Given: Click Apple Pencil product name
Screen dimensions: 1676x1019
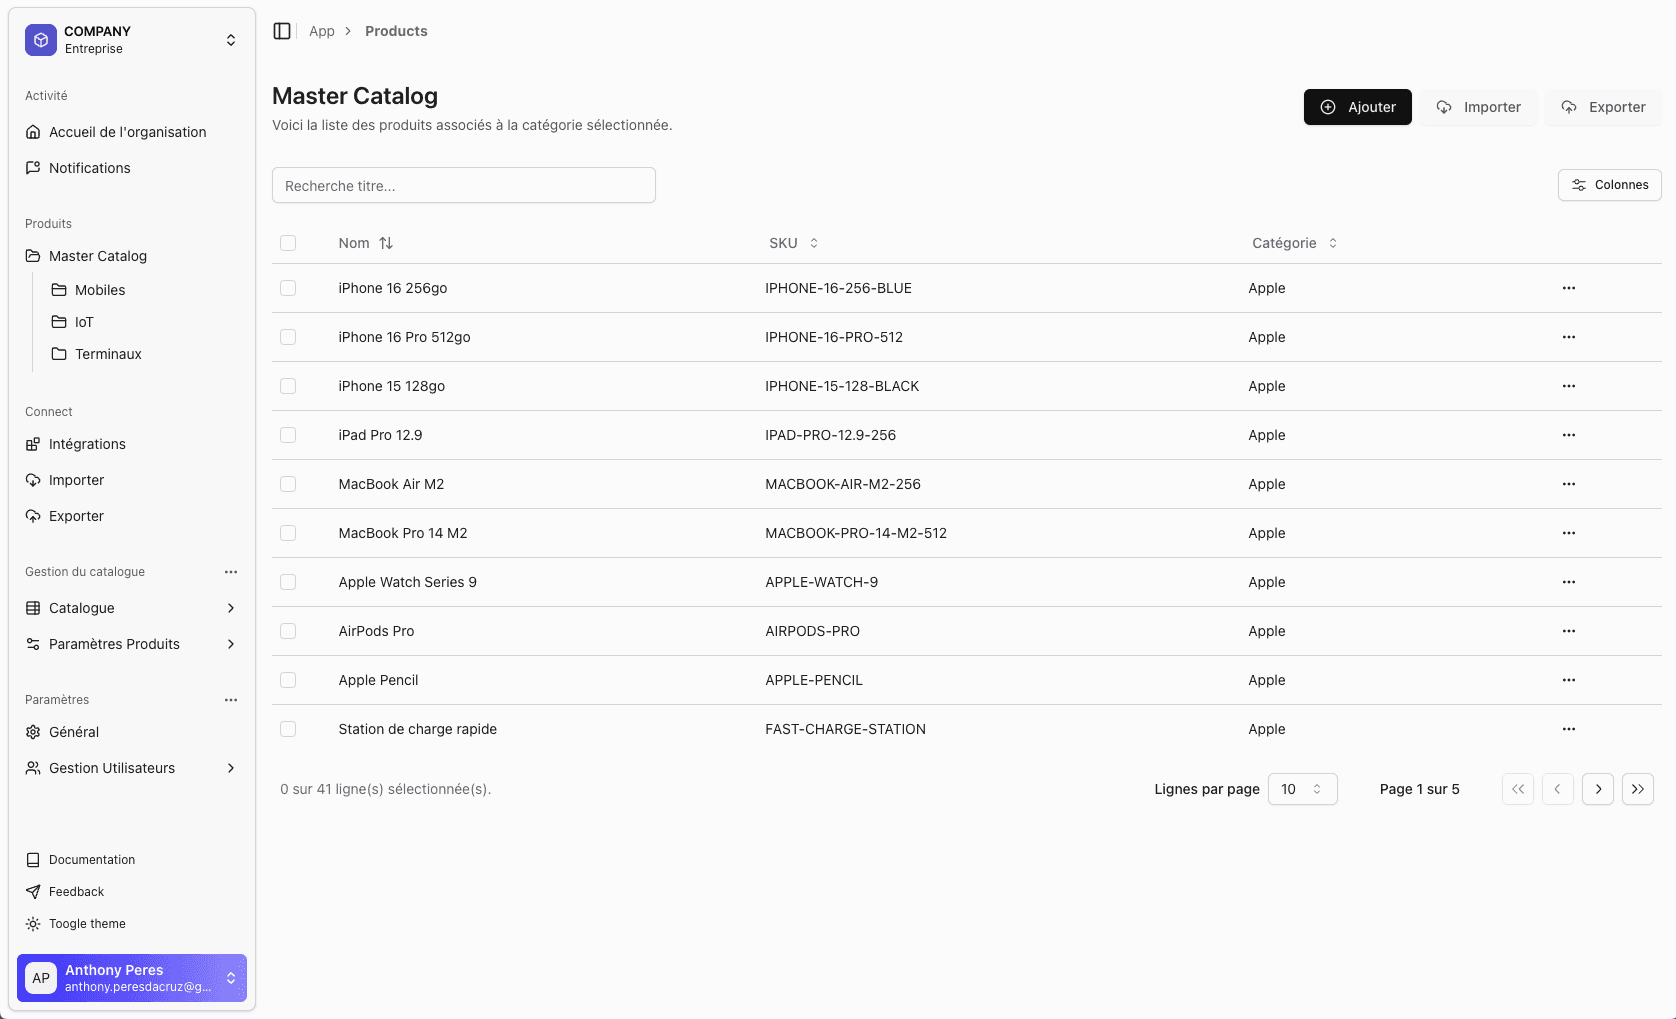Looking at the screenshot, I should point(378,680).
